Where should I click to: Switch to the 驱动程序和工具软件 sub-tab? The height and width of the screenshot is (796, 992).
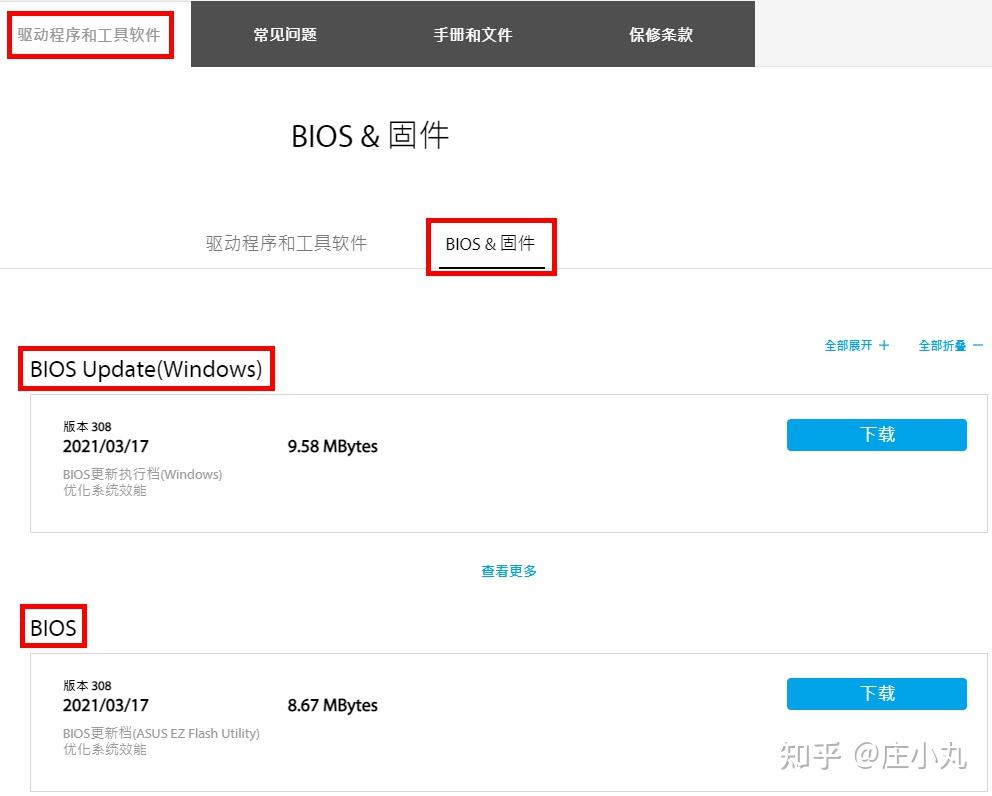287,243
